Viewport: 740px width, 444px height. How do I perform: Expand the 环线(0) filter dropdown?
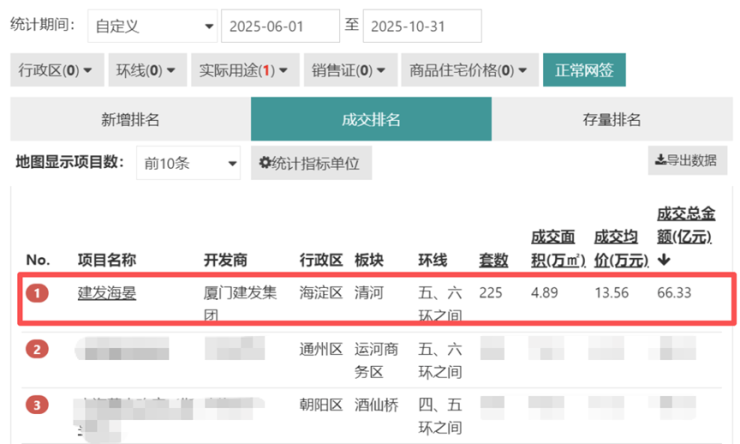point(145,70)
